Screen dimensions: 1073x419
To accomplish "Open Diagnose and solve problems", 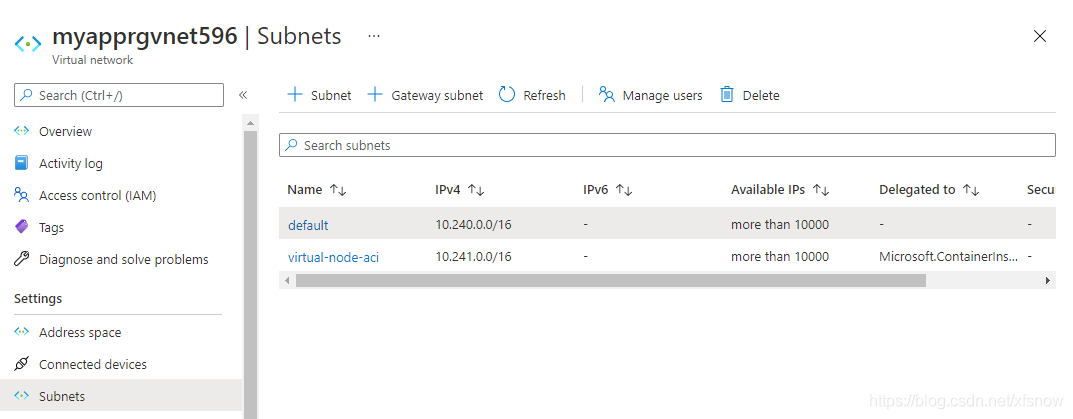I will 123,259.
